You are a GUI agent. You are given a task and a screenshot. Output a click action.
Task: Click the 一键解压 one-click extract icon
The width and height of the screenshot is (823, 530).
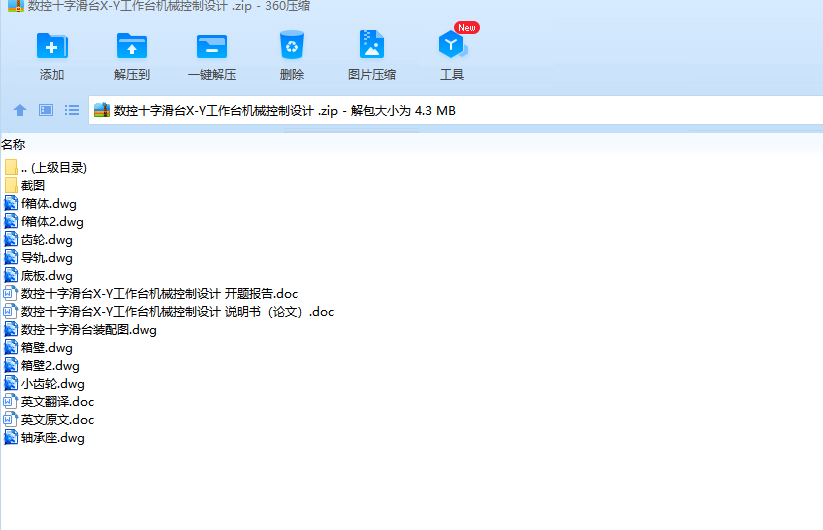pos(212,46)
